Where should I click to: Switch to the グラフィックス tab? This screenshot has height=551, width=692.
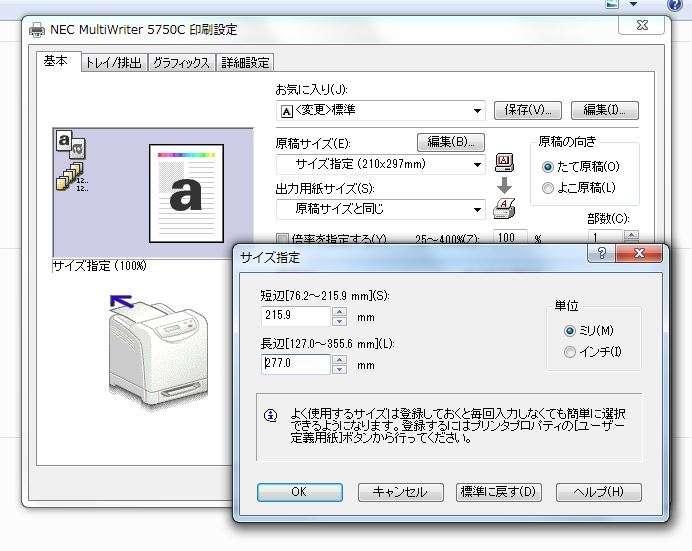coord(181,63)
